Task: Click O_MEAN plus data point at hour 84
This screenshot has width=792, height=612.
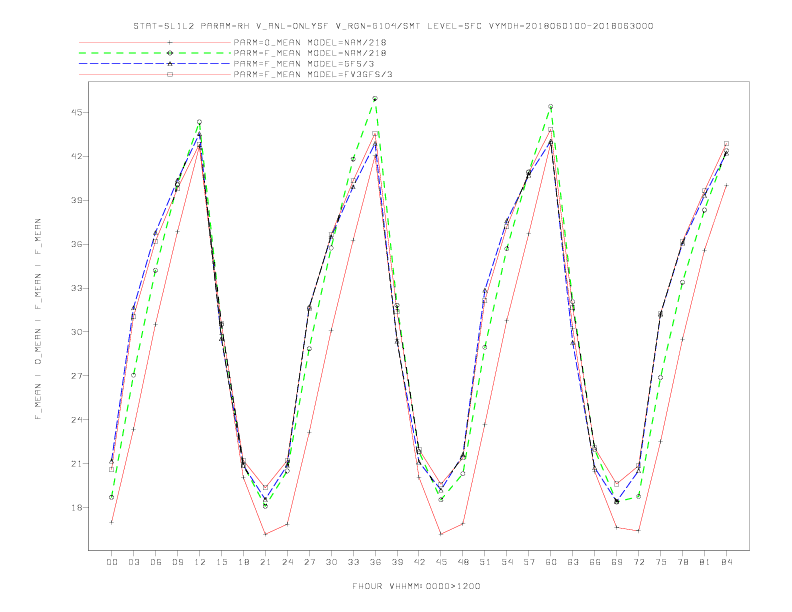Action: [726, 185]
